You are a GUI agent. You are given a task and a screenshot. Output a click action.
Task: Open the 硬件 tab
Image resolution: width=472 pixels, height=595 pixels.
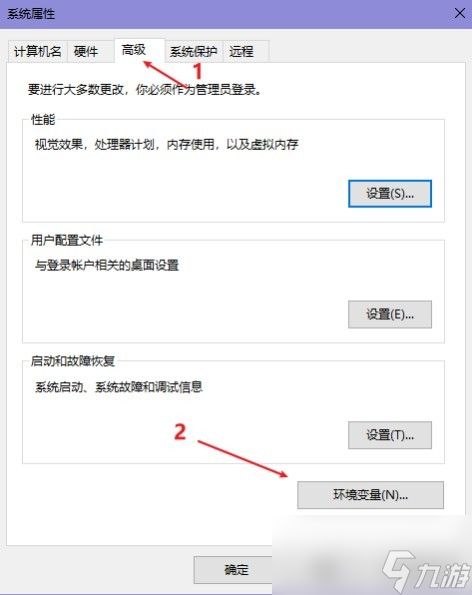(86, 51)
